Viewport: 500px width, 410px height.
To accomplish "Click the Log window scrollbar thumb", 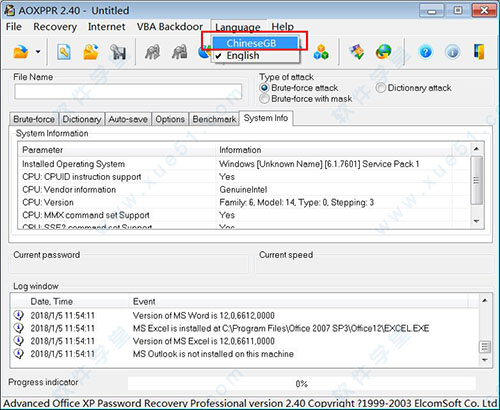I will 485,347.
